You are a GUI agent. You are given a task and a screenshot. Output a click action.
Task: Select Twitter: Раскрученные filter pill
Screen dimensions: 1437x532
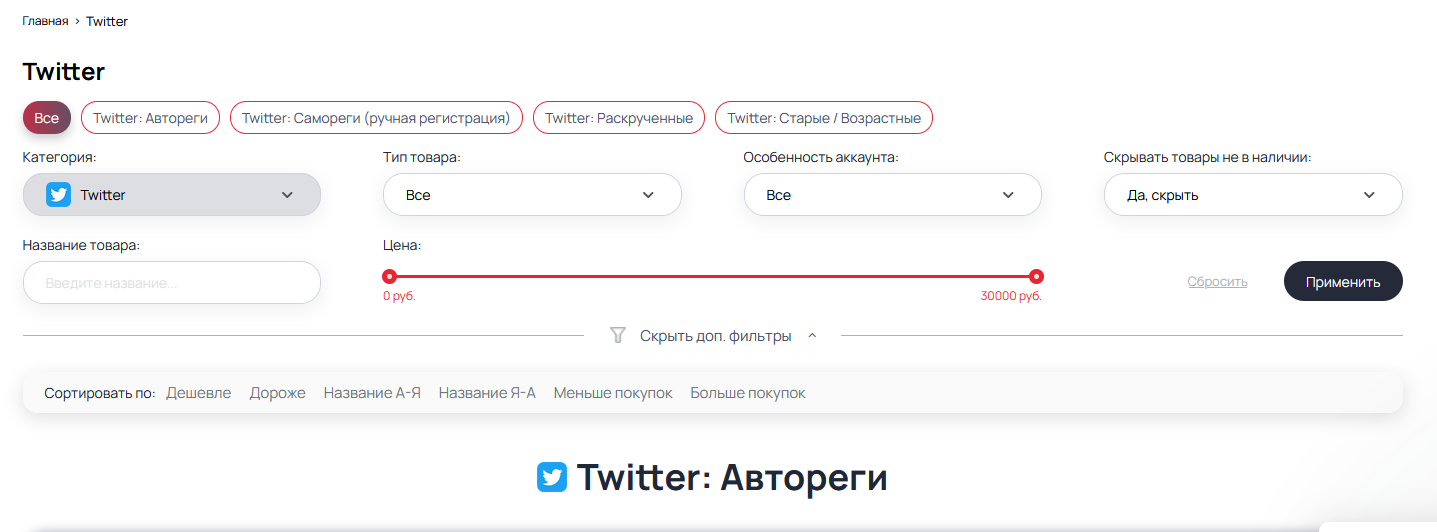click(x=618, y=118)
